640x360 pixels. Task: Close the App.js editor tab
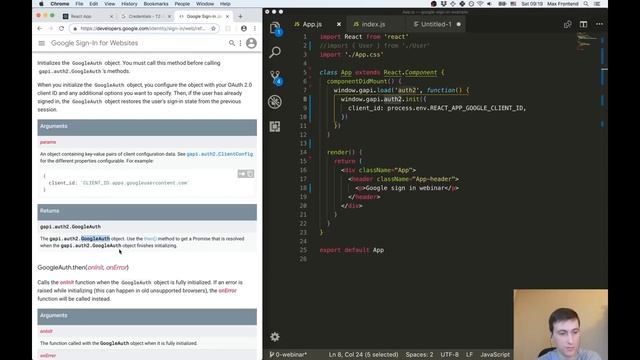coord(338,24)
